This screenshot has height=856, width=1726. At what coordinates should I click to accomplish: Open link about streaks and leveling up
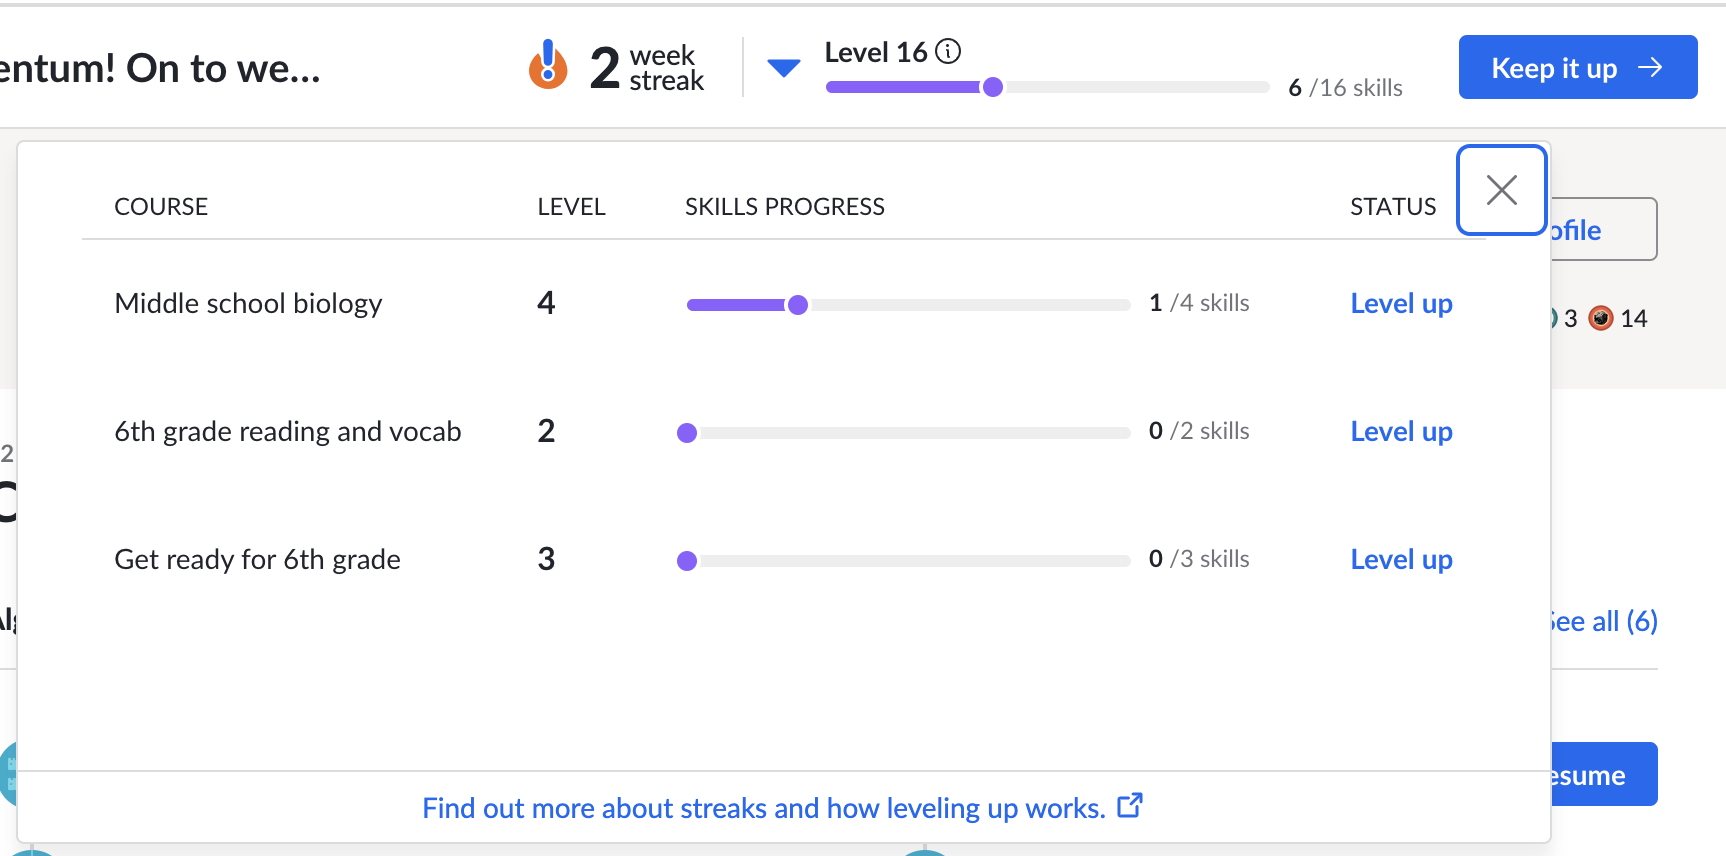pyautogui.click(x=764, y=808)
